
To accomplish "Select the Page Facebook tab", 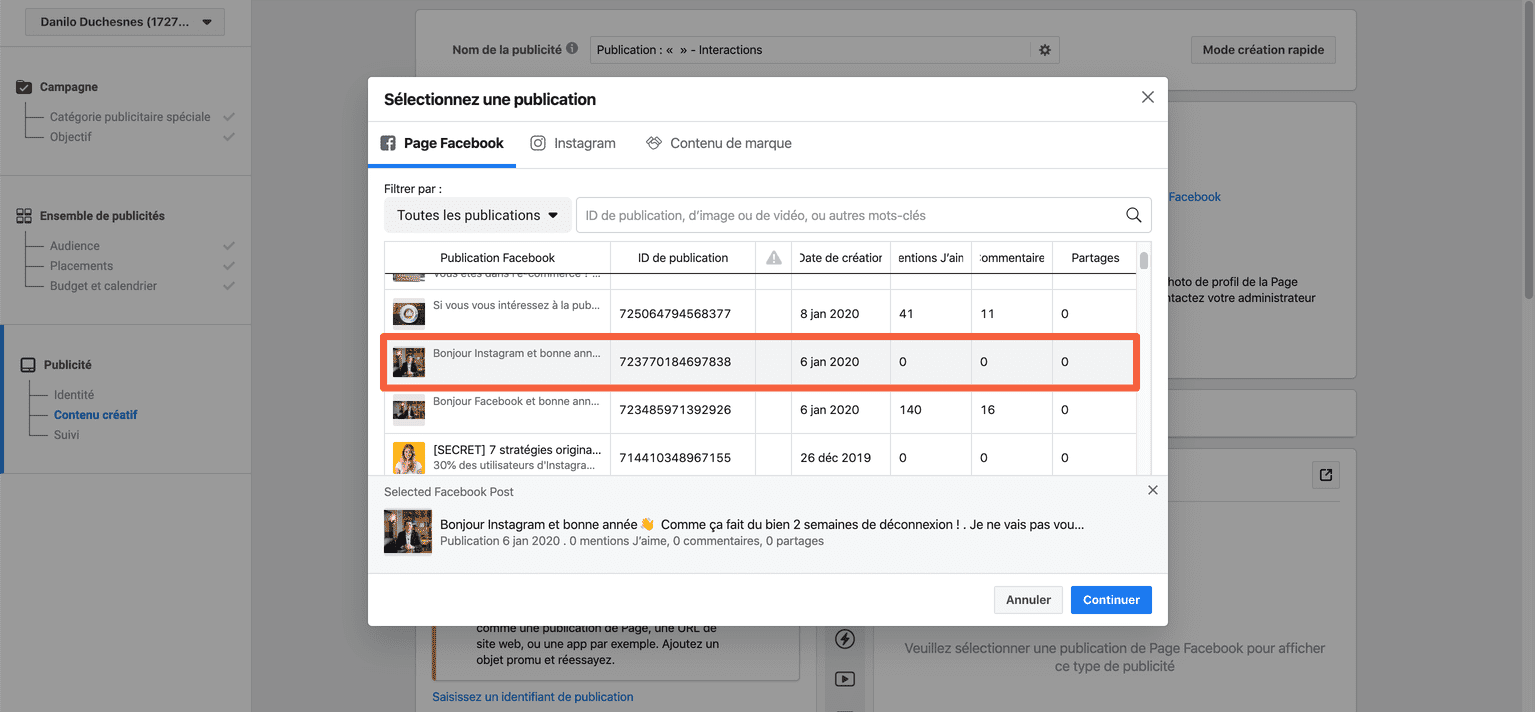I will click(x=442, y=143).
